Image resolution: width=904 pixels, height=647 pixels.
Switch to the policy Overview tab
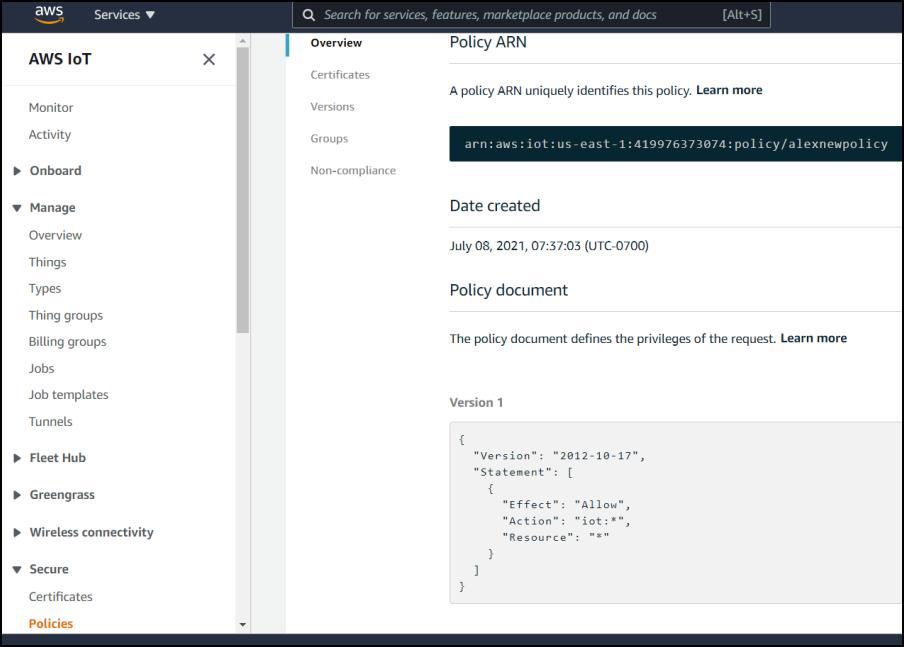tap(336, 43)
